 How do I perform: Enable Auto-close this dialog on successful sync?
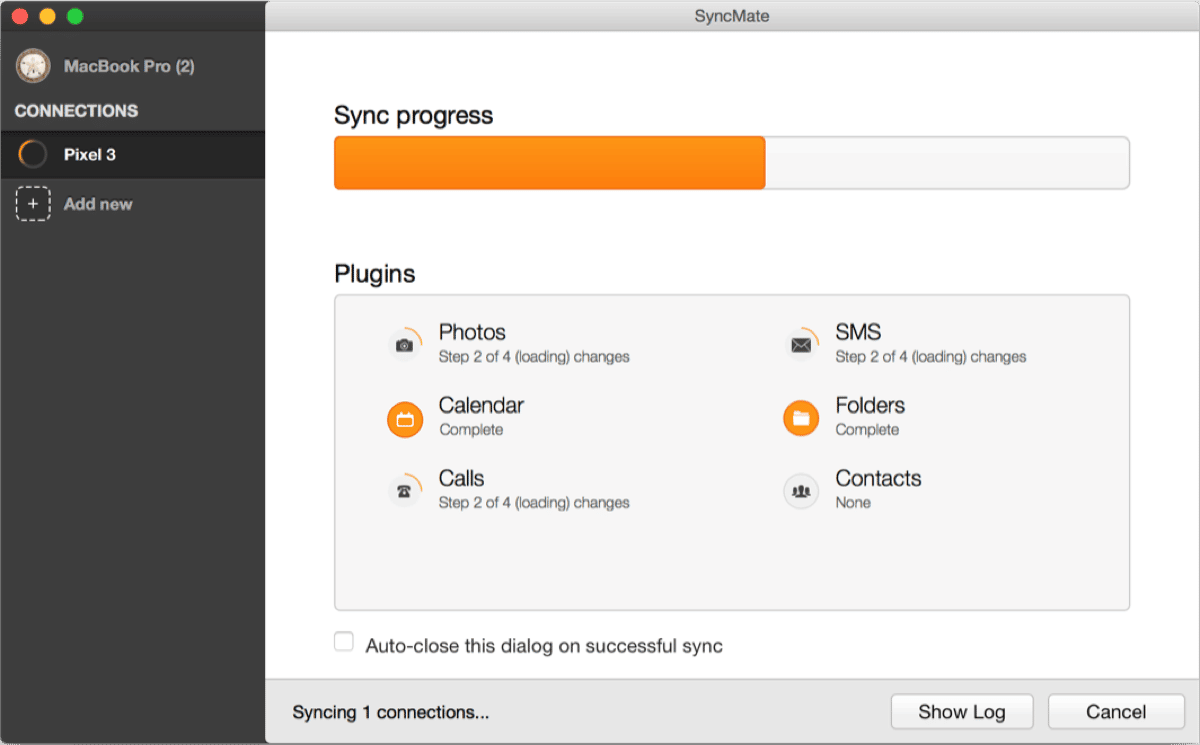(x=344, y=642)
